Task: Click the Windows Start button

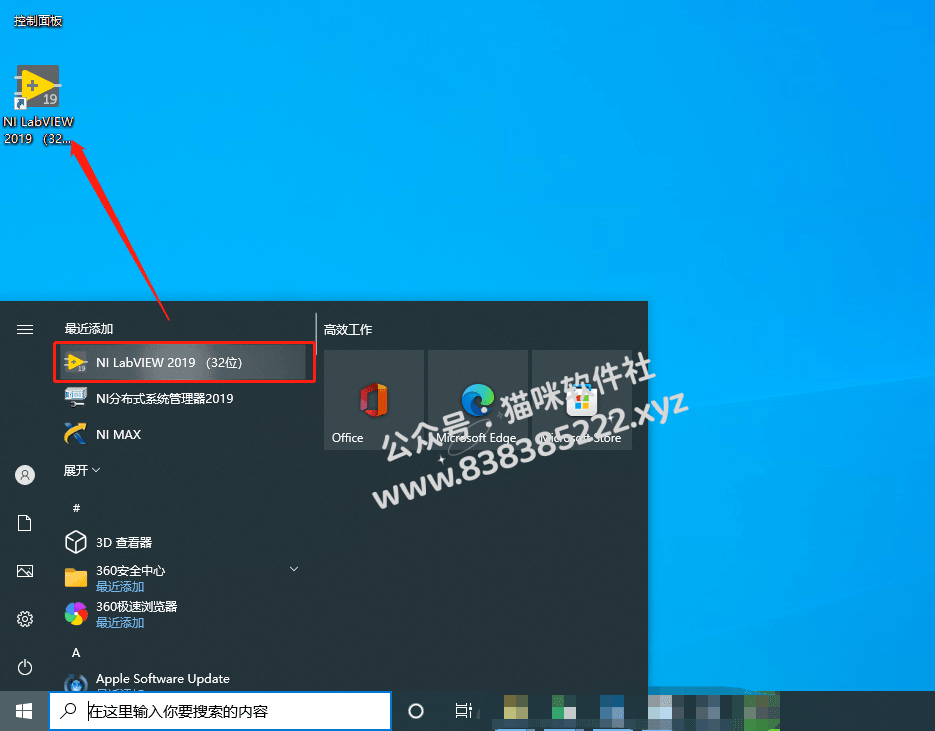Action: pos(24,711)
